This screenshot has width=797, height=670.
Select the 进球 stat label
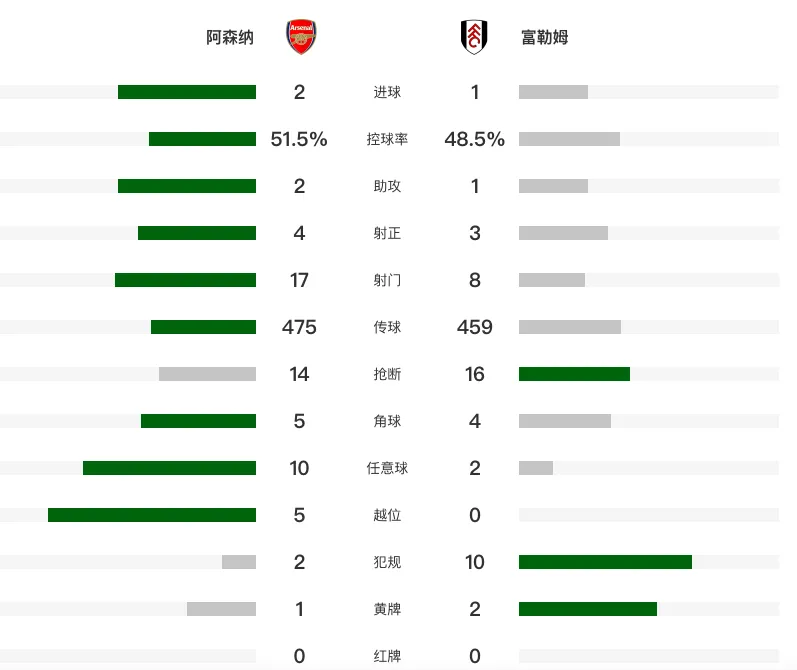[x=387, y=92]
